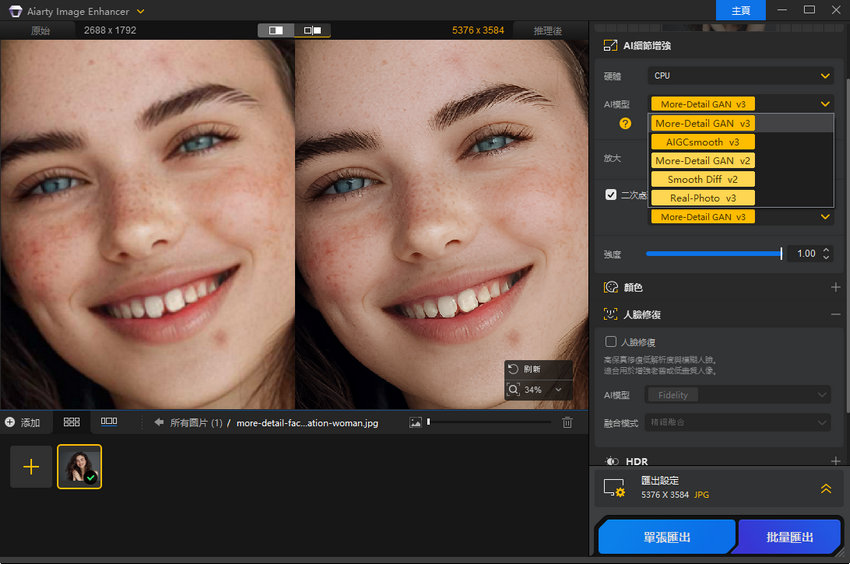Screen dimensions: 850x564
Task: Click the thumbnail size image icon
Action: tap(415, 422)
